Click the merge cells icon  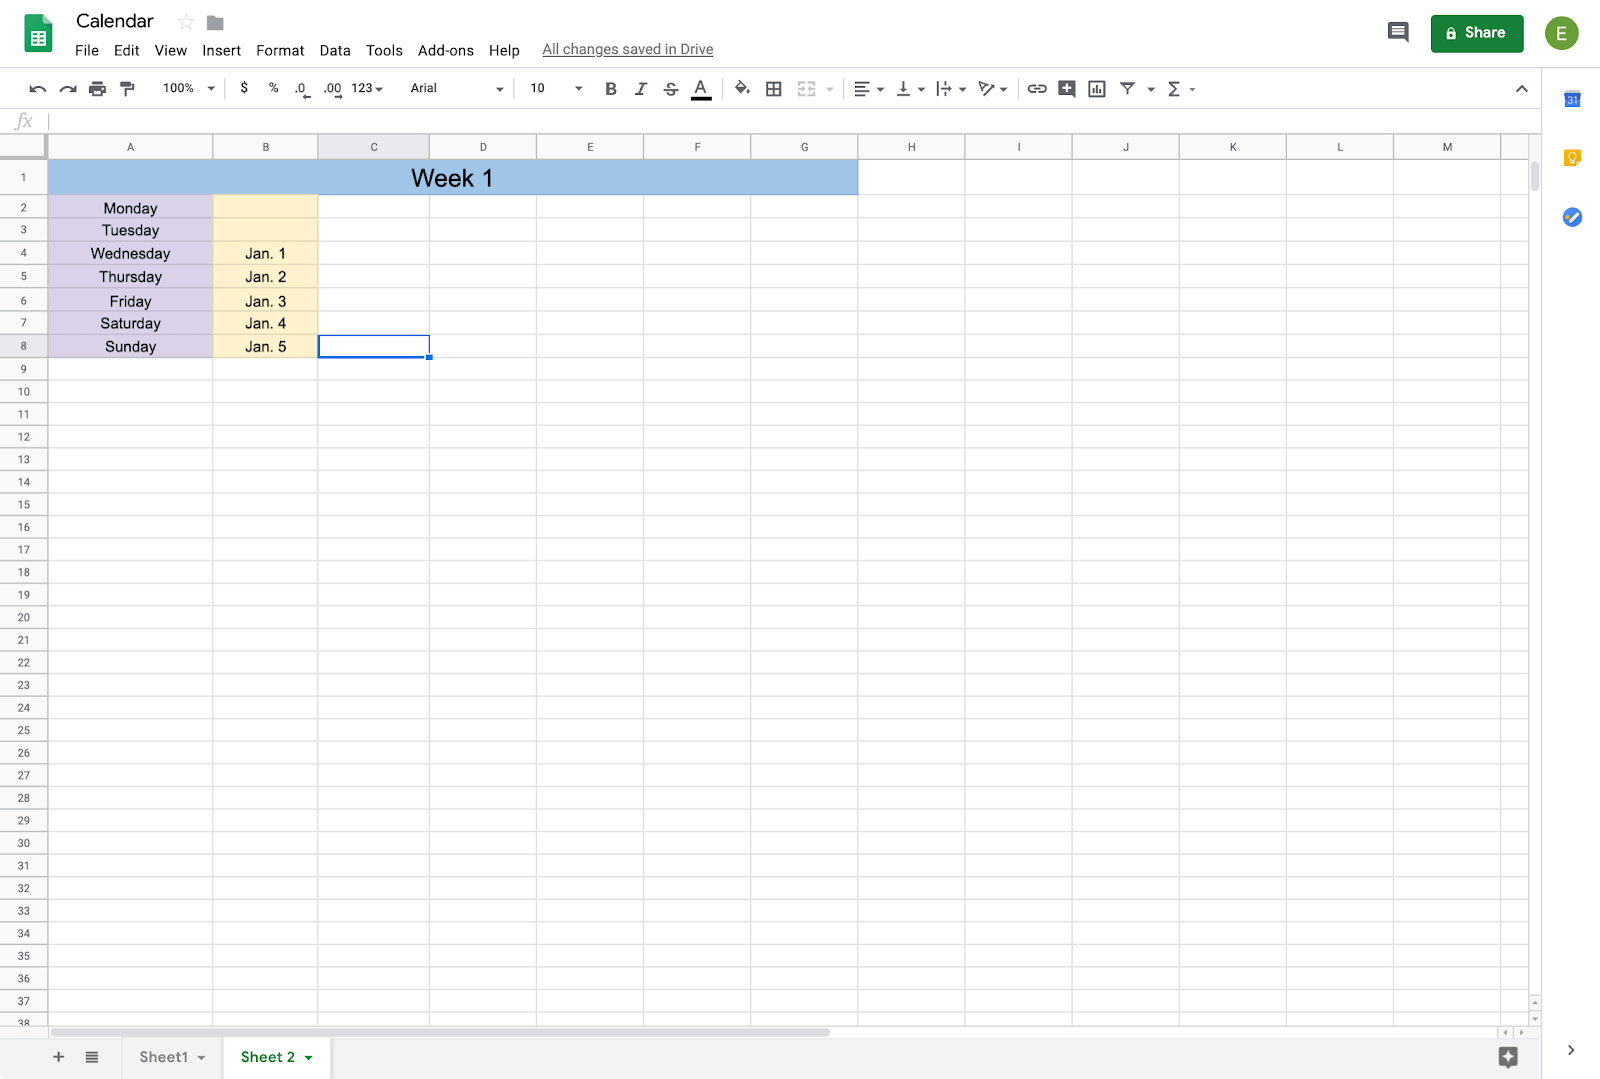[x=806, y=89]
